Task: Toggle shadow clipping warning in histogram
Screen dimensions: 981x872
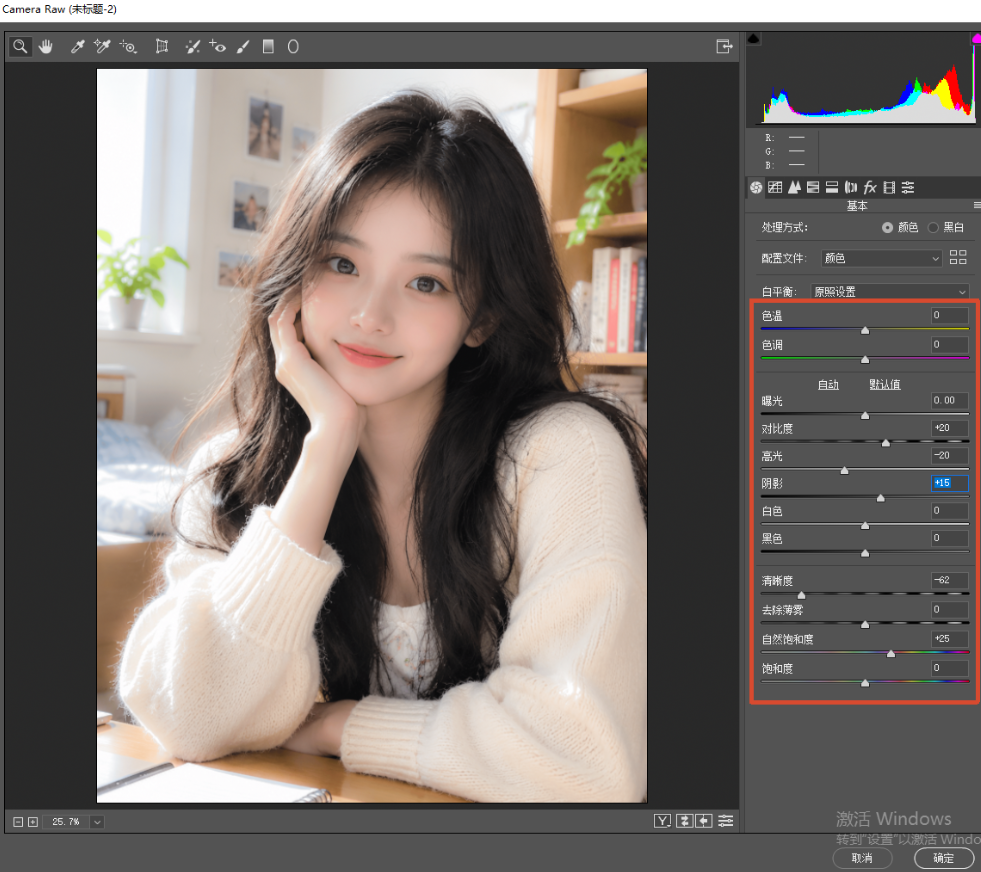Action: coord(753,39)
